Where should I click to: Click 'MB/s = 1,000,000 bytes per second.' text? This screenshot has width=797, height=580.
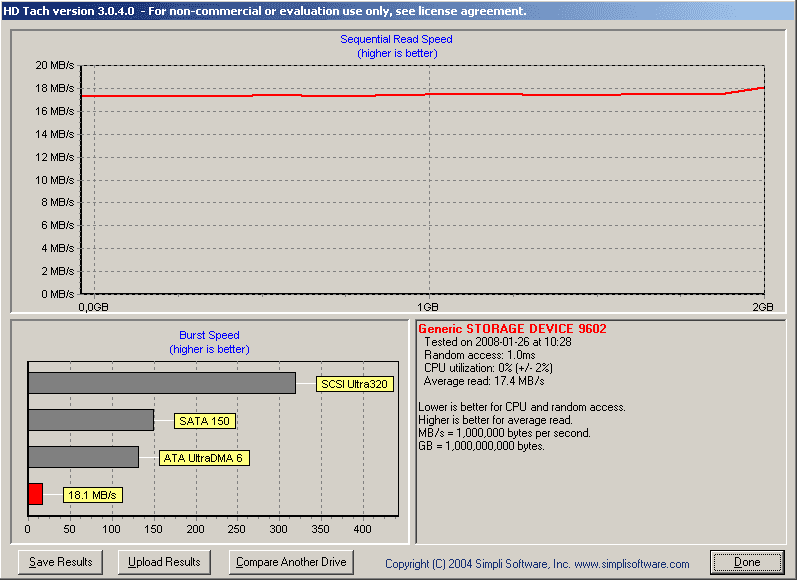point(504,433)
